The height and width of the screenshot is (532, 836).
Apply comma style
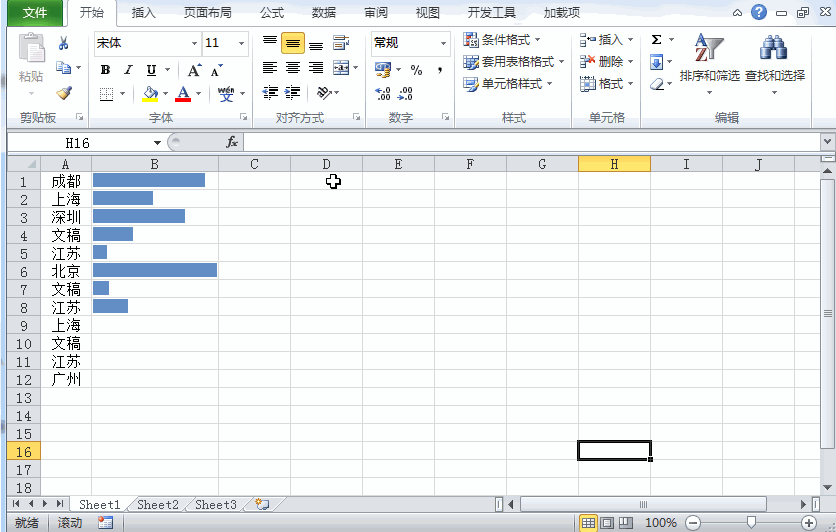tap(440, 70)
